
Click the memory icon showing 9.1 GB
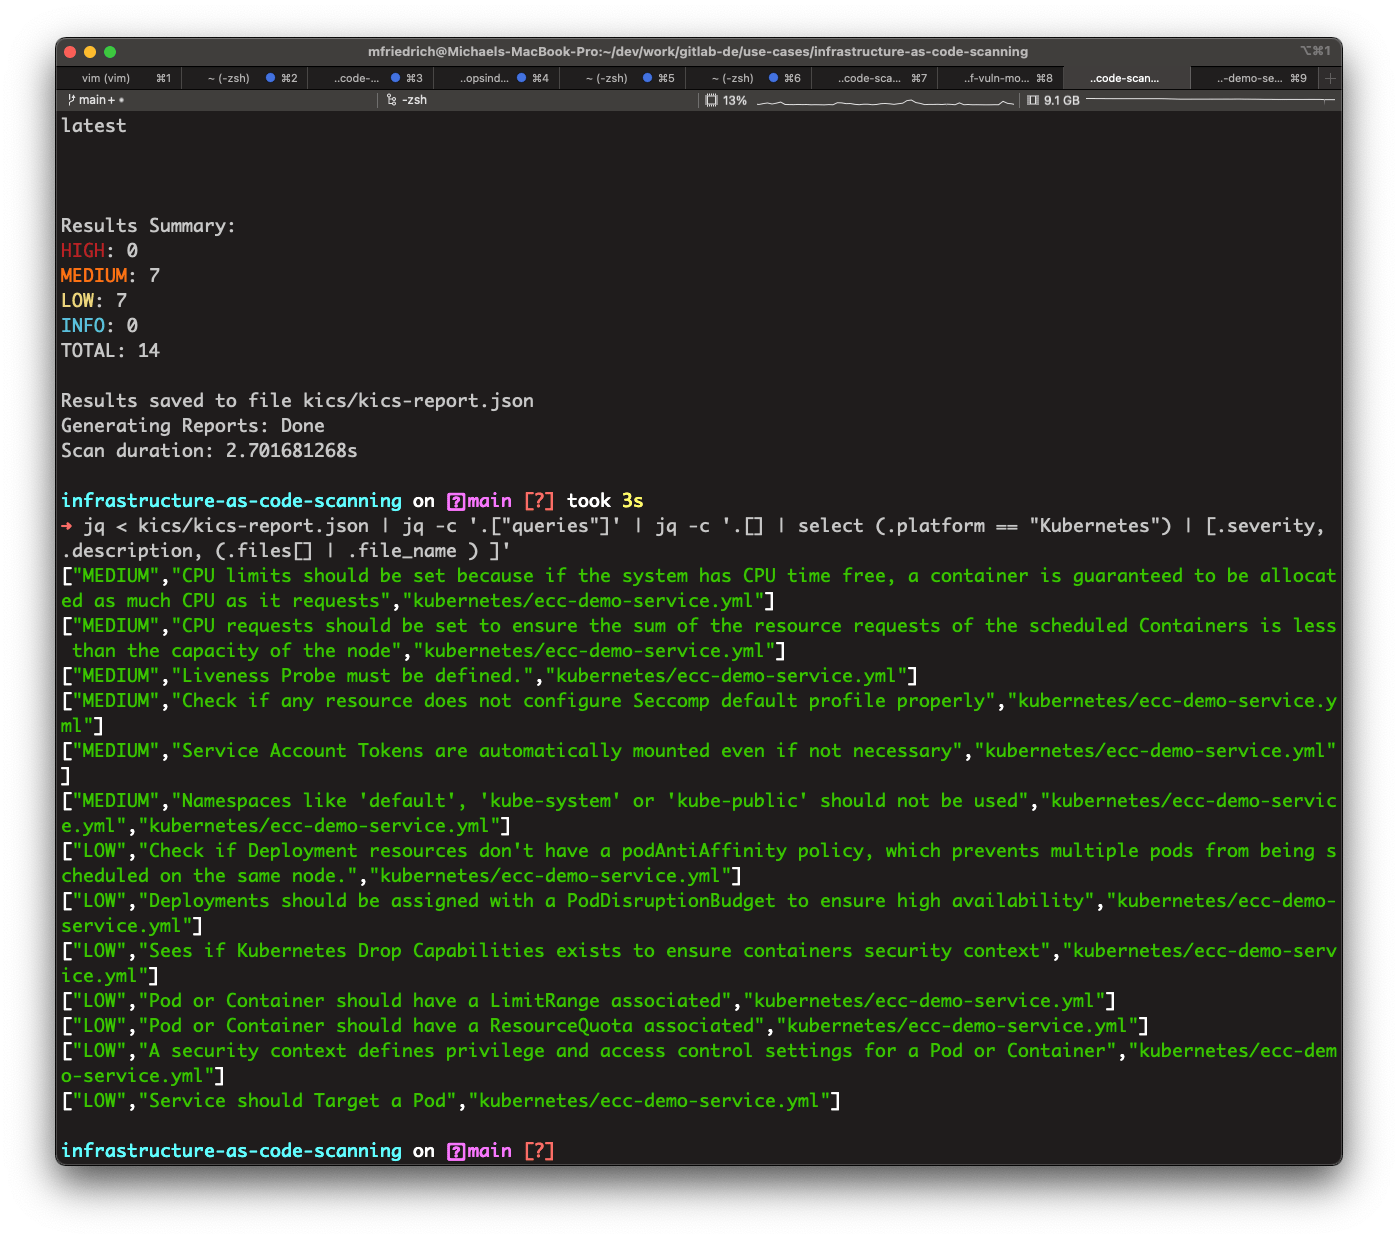click(1033, 100)
